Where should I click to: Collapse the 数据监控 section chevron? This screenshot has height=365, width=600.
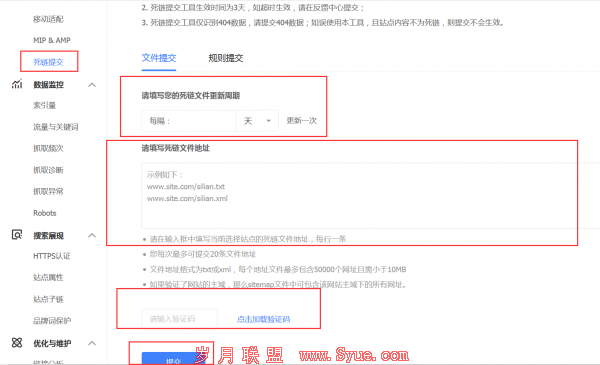tap(92, 85)
